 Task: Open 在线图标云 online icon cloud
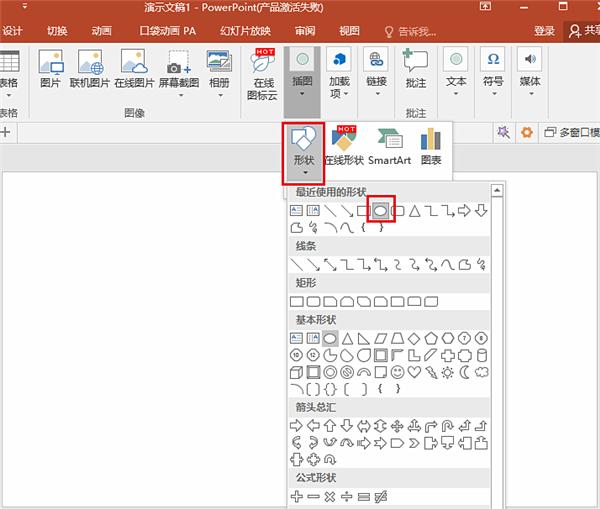262,75
